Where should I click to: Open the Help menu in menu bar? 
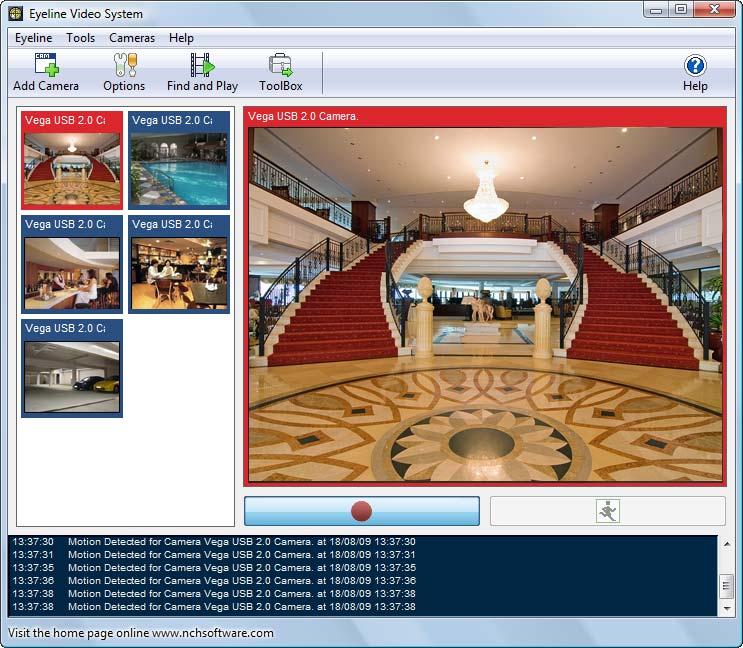click(x=181, y=38)
